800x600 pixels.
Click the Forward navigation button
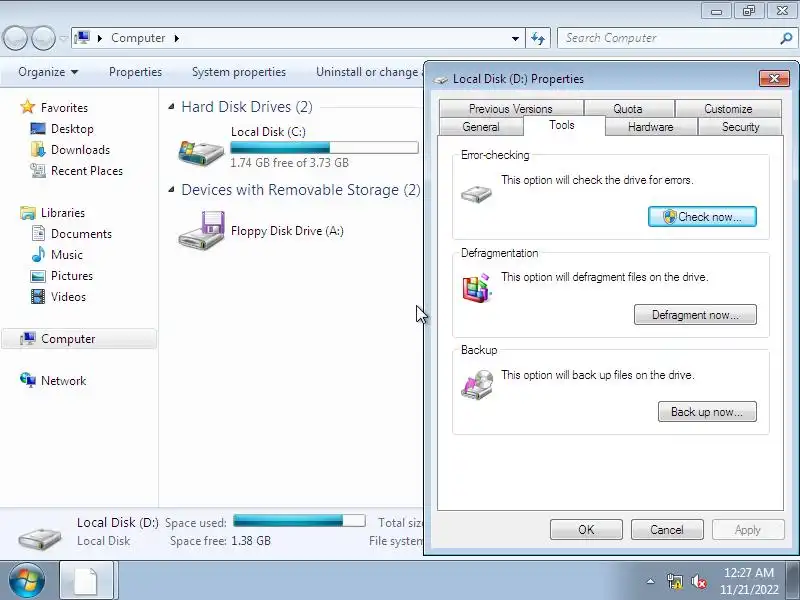pos(44,38)
